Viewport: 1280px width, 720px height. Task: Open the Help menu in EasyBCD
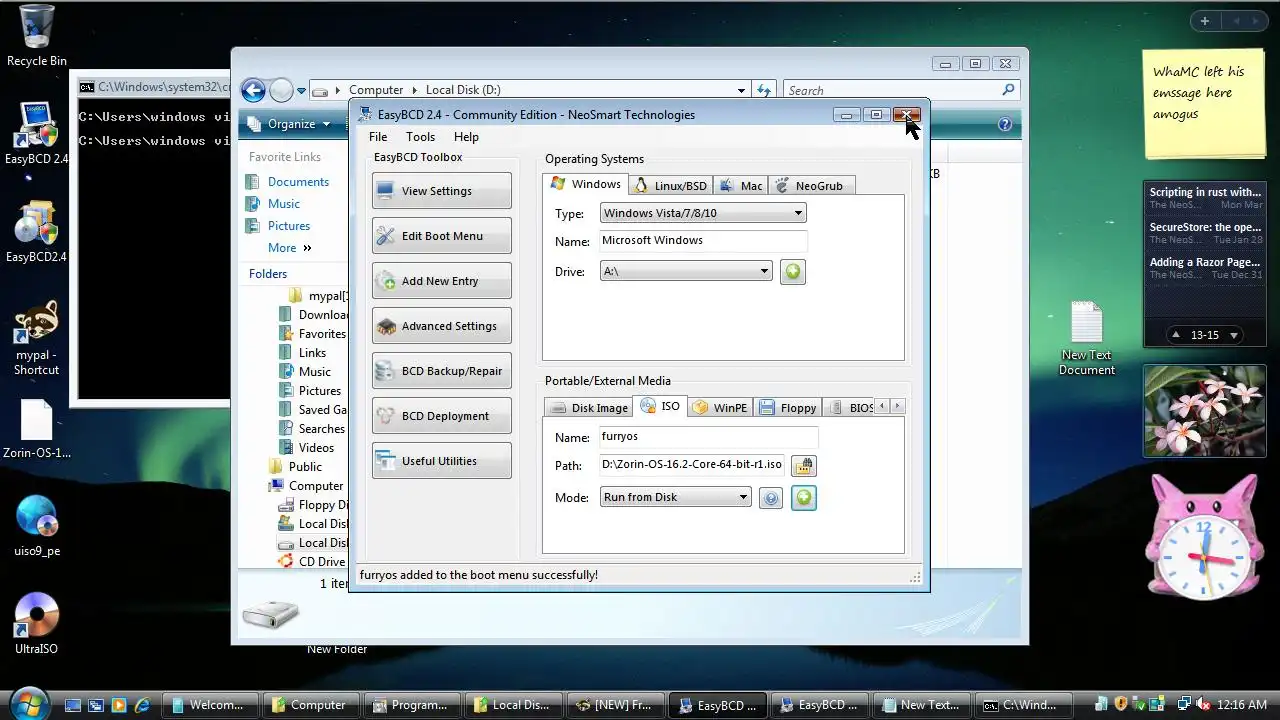(x=466, y=137)
